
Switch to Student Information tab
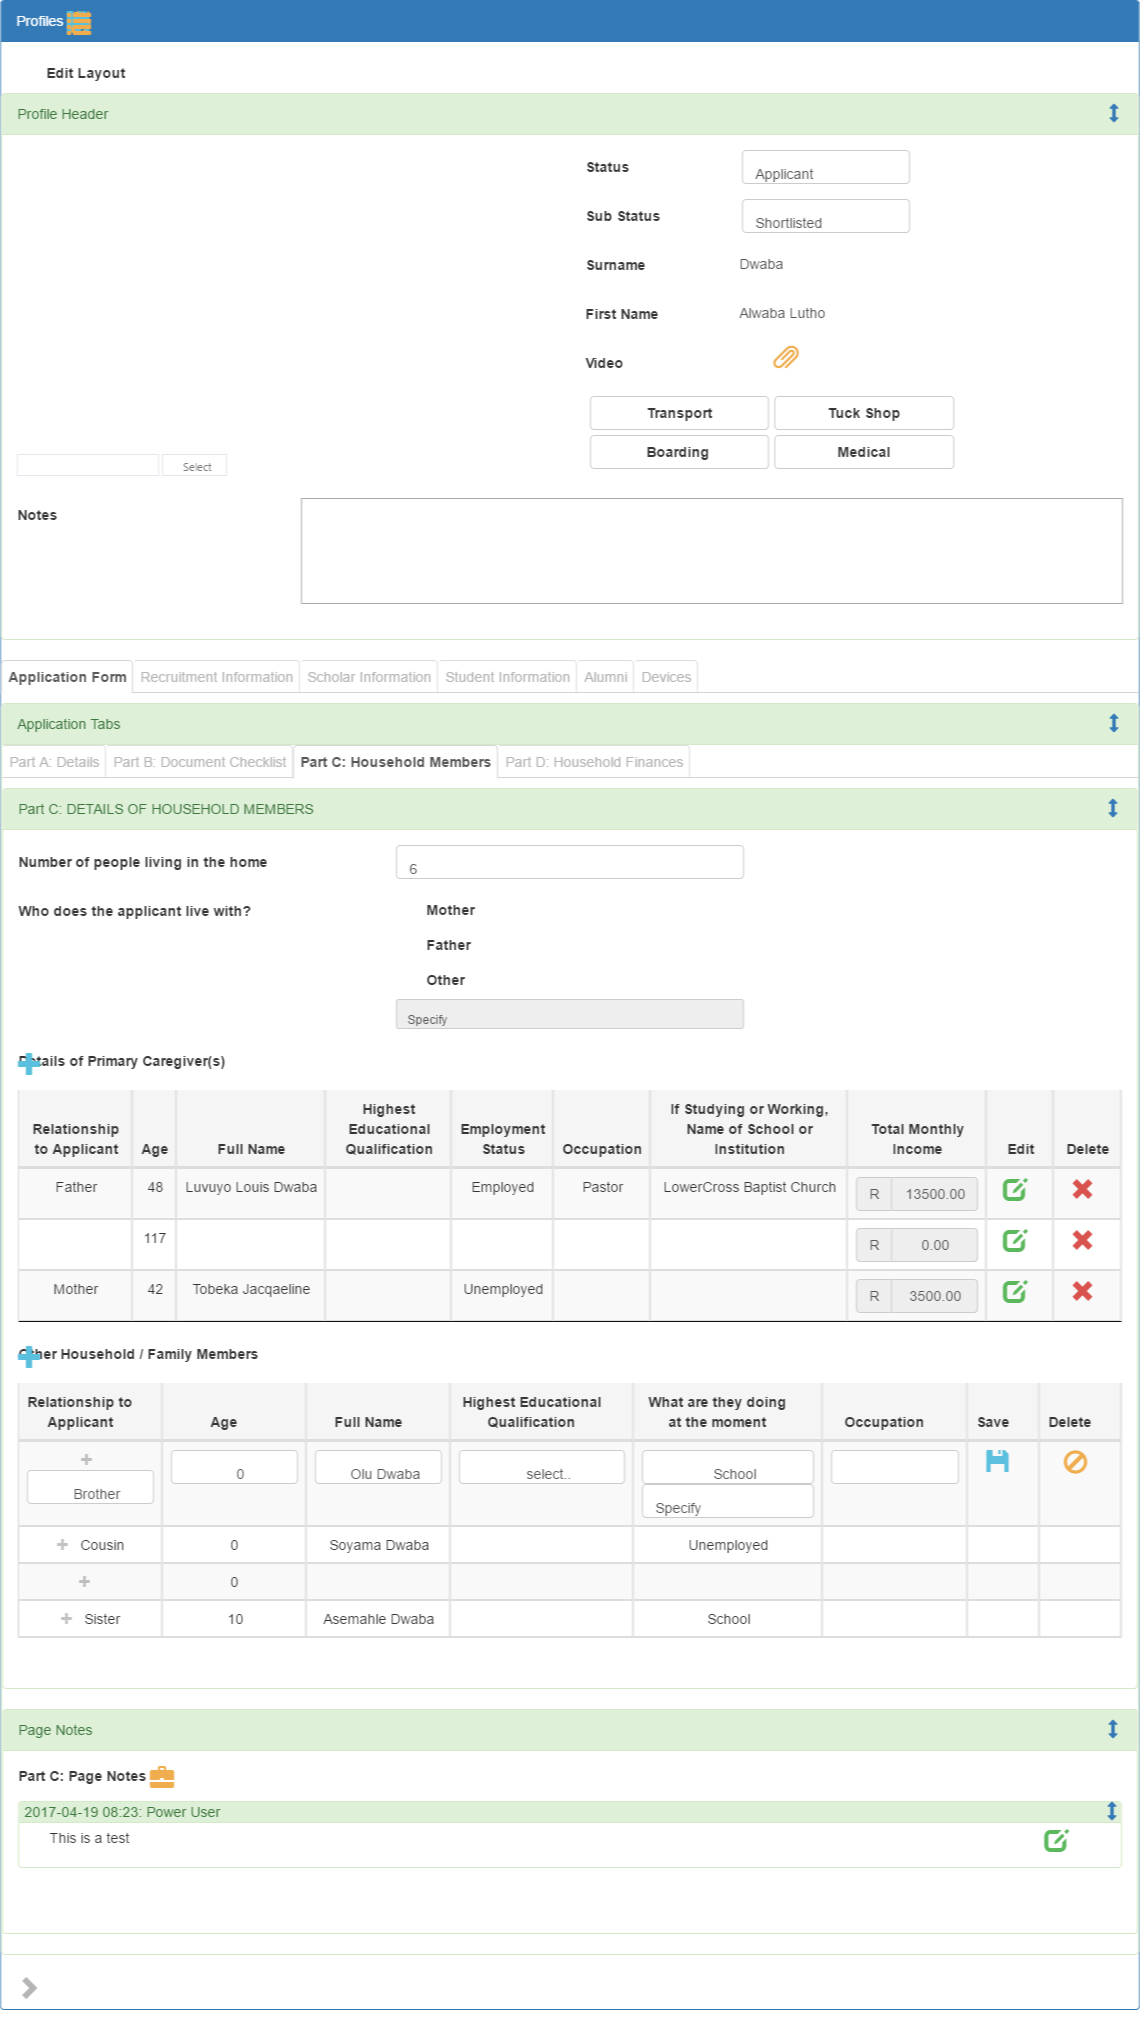(x=507, y=677)
